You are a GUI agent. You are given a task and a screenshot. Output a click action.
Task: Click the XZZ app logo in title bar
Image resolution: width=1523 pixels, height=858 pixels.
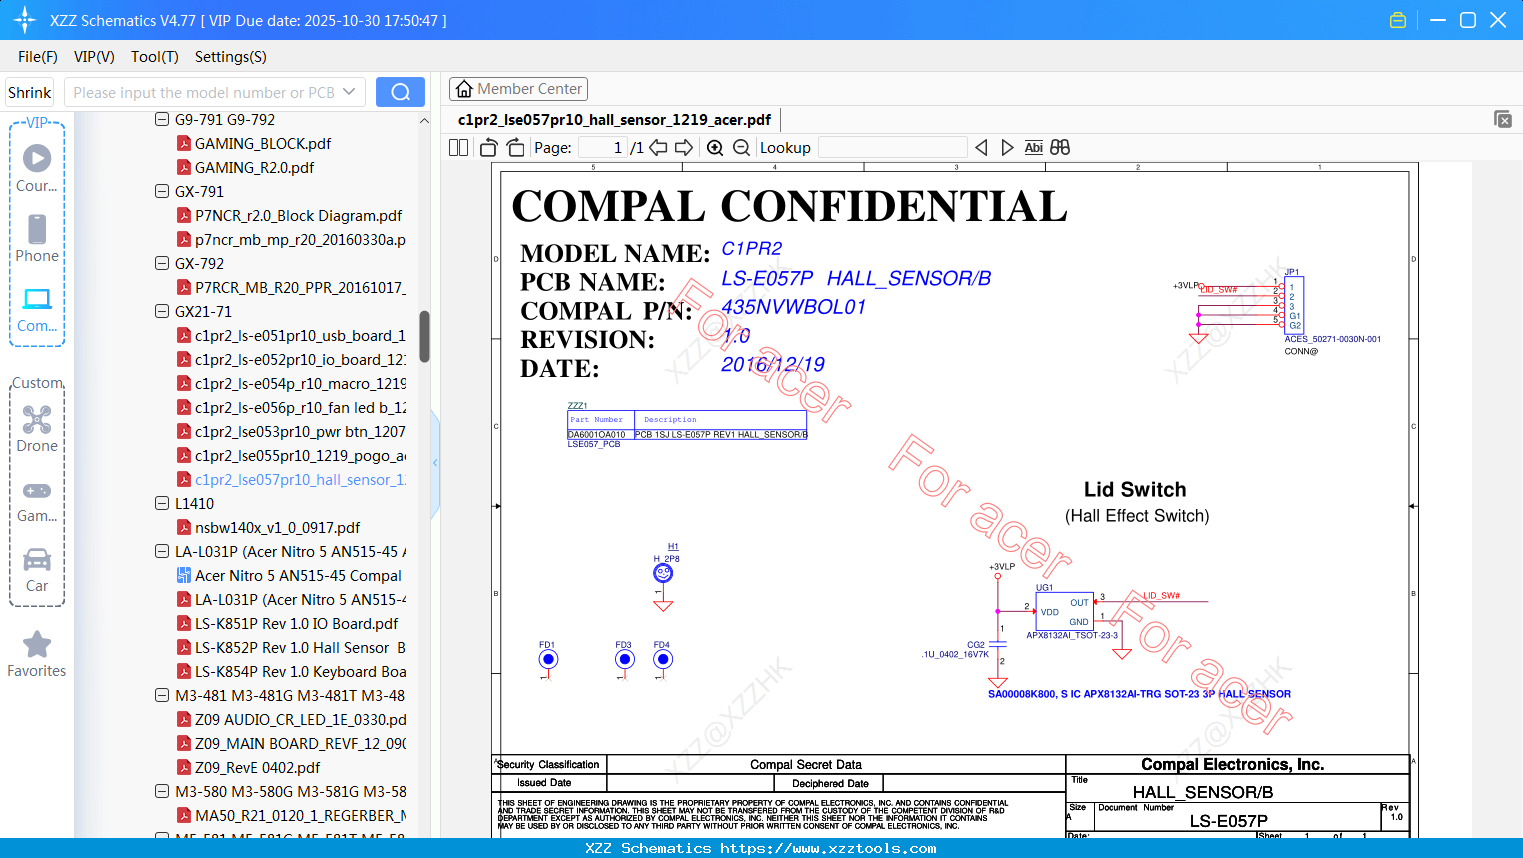[24, 20]
